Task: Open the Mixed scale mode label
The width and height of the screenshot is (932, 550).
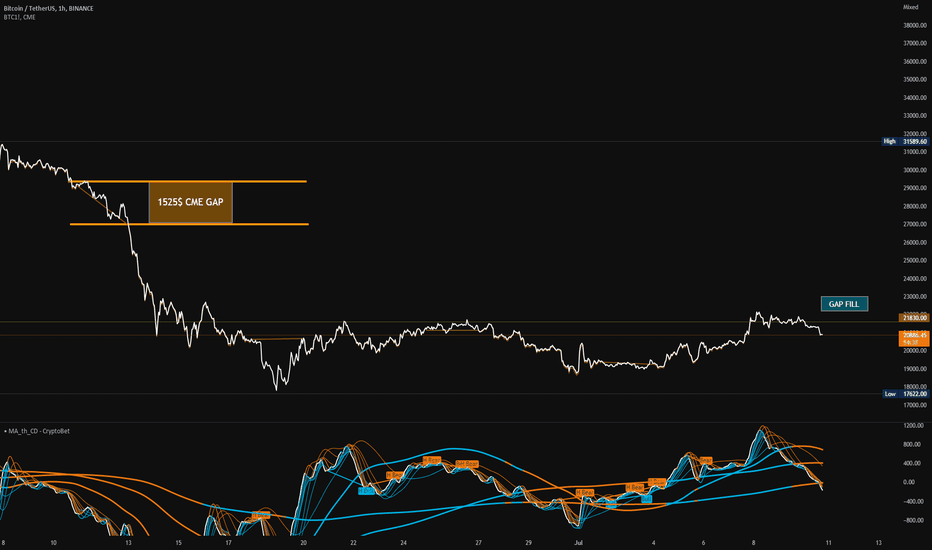Action: click(911, 7)
